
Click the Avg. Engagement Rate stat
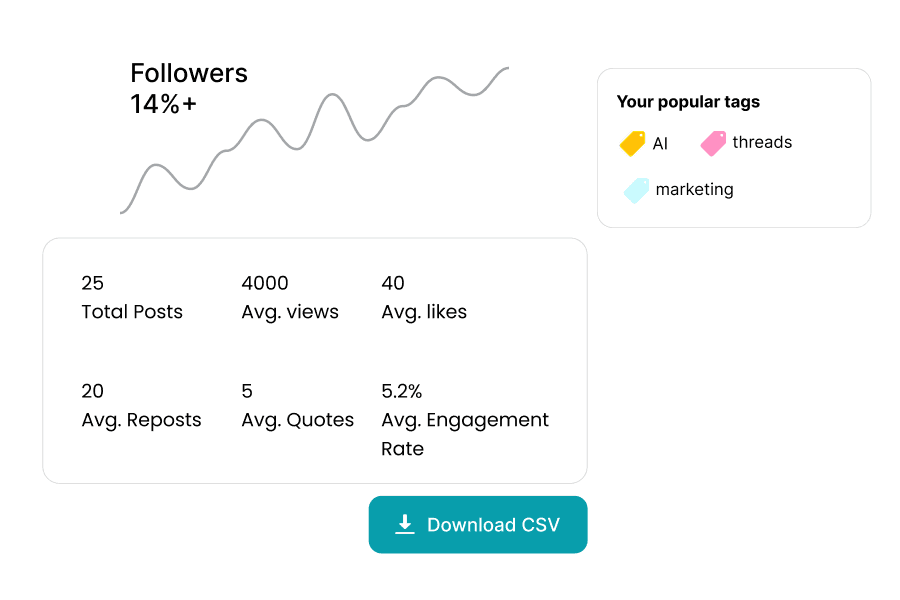click(464, 420)
